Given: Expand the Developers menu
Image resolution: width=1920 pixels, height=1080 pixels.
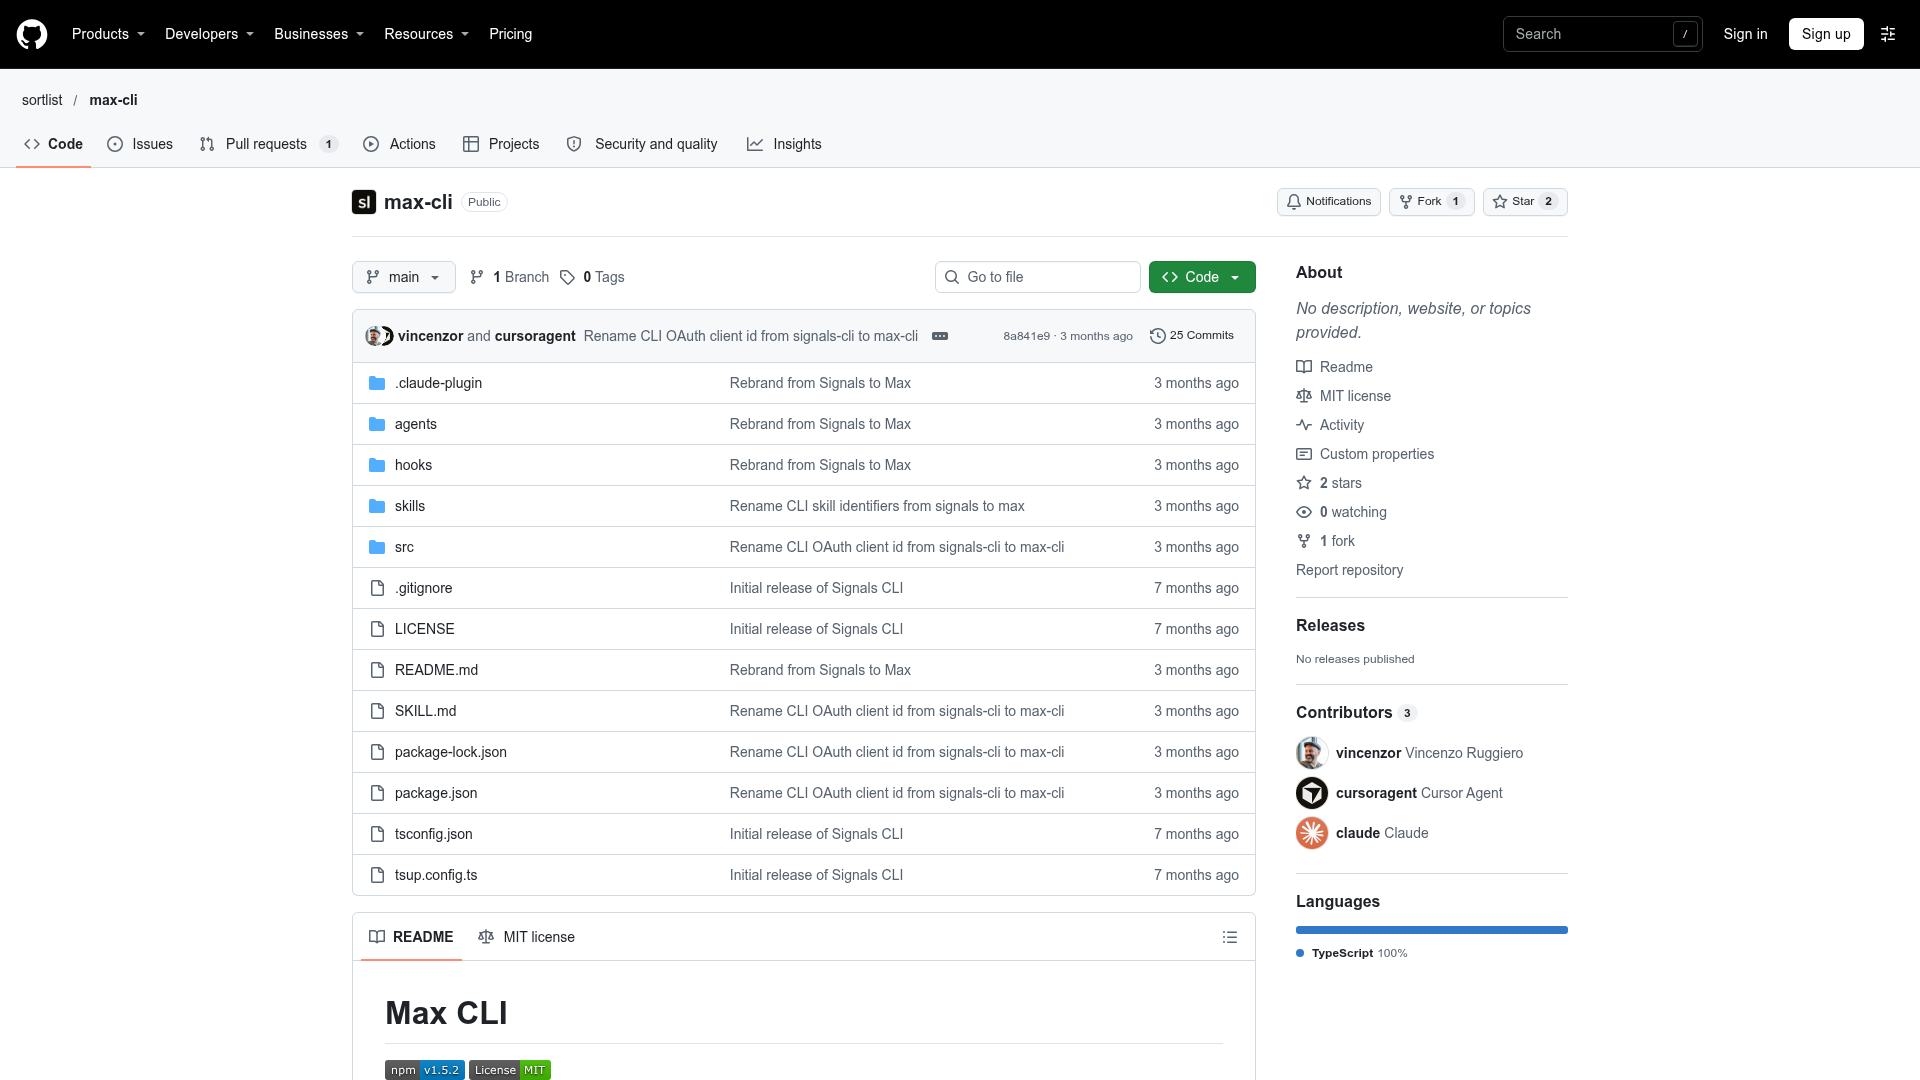Looking at the screenshot, I should 209,34.
